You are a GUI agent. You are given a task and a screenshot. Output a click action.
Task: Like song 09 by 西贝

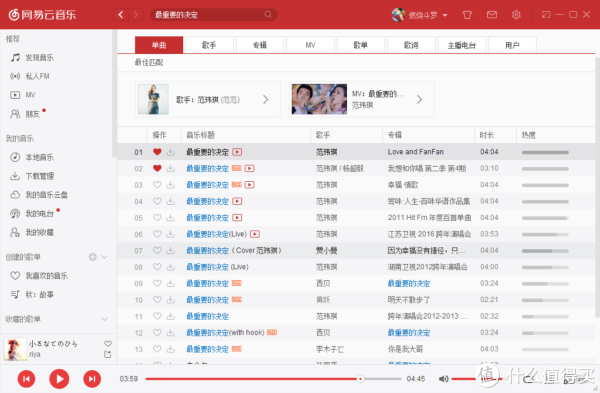pyautogui.click(x=157, y=283)
